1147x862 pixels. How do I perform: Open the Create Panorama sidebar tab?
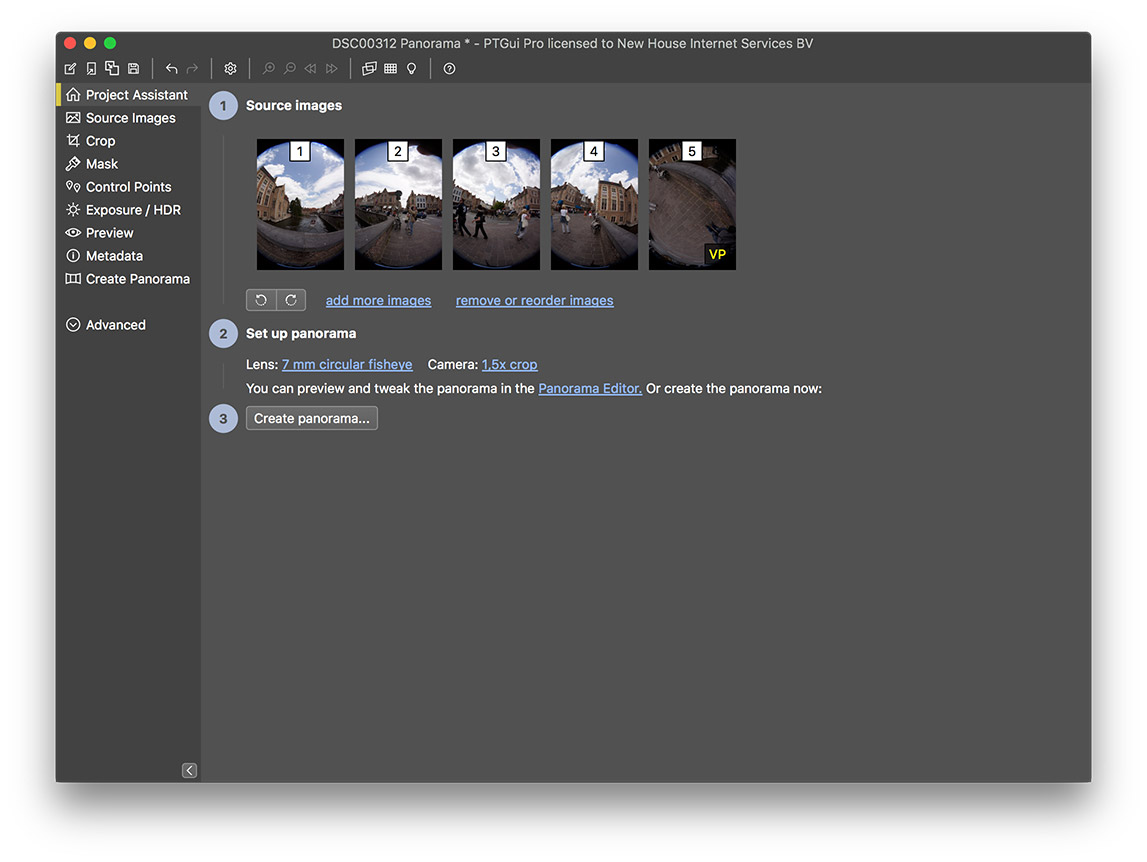[x=127, y=279]
